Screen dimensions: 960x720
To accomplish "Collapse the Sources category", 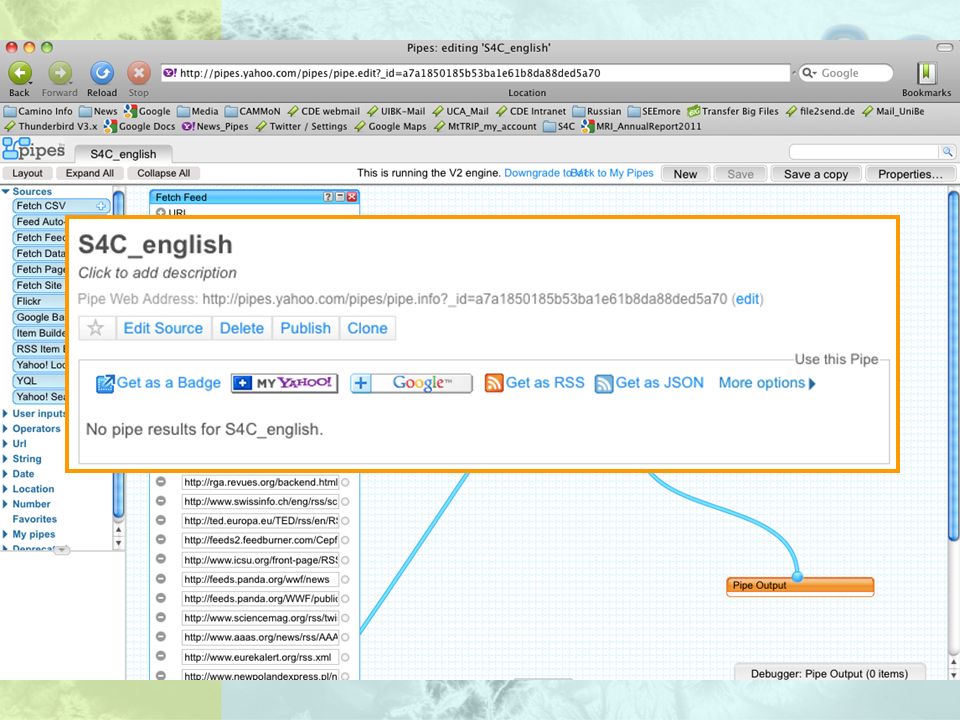I will click(x=6, y=192).
